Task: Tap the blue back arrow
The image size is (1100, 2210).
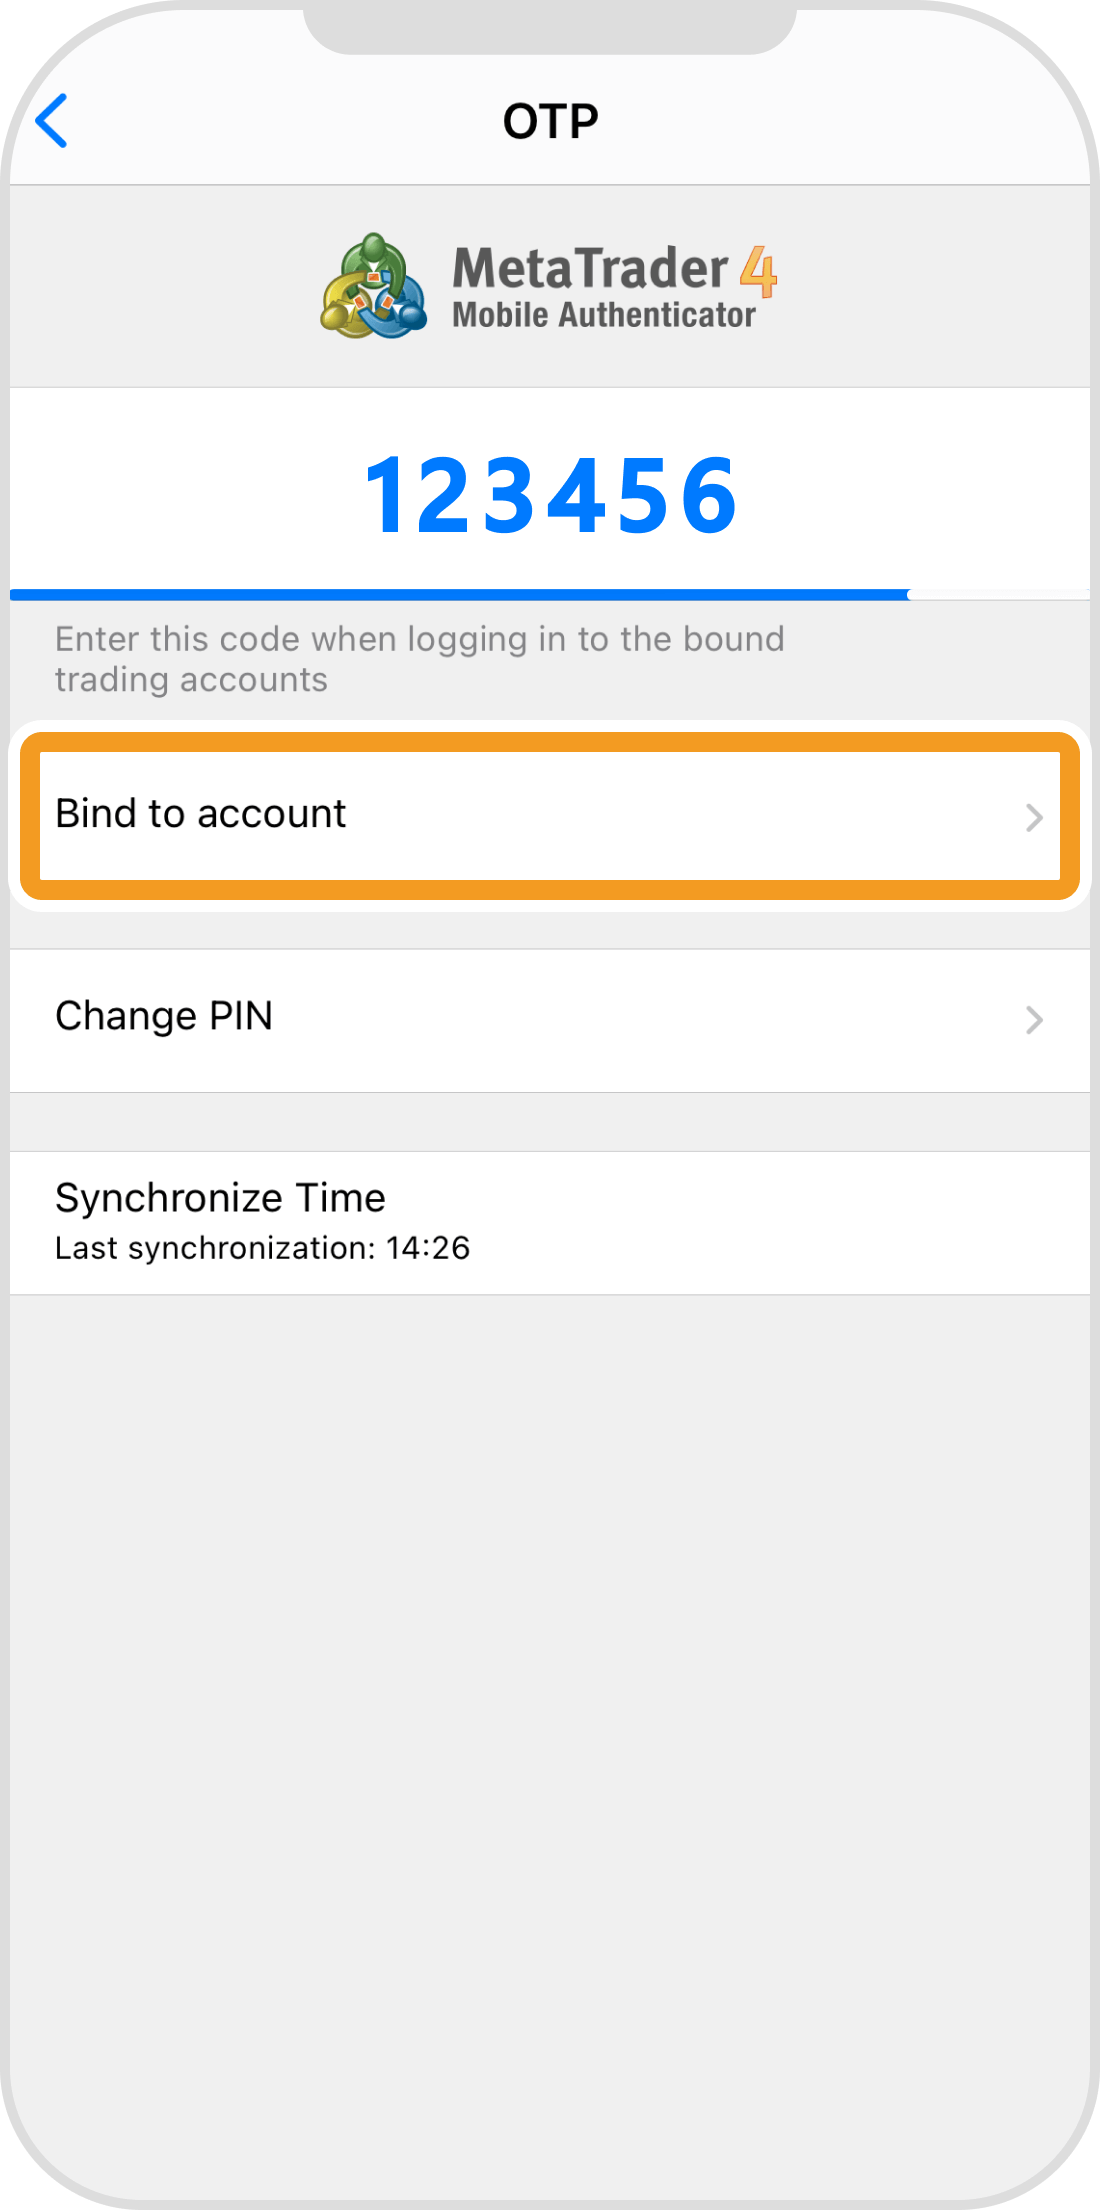Action: tap(52, 121)
